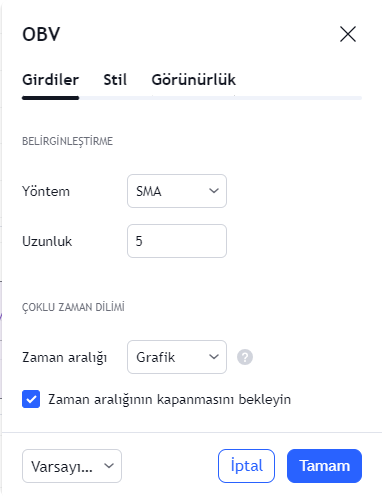This screenshot has width=382, height=498.
Task: Click the chevron arrow in Yöntem dropdown
Action: pyautogui.click(x=214, y=191)
